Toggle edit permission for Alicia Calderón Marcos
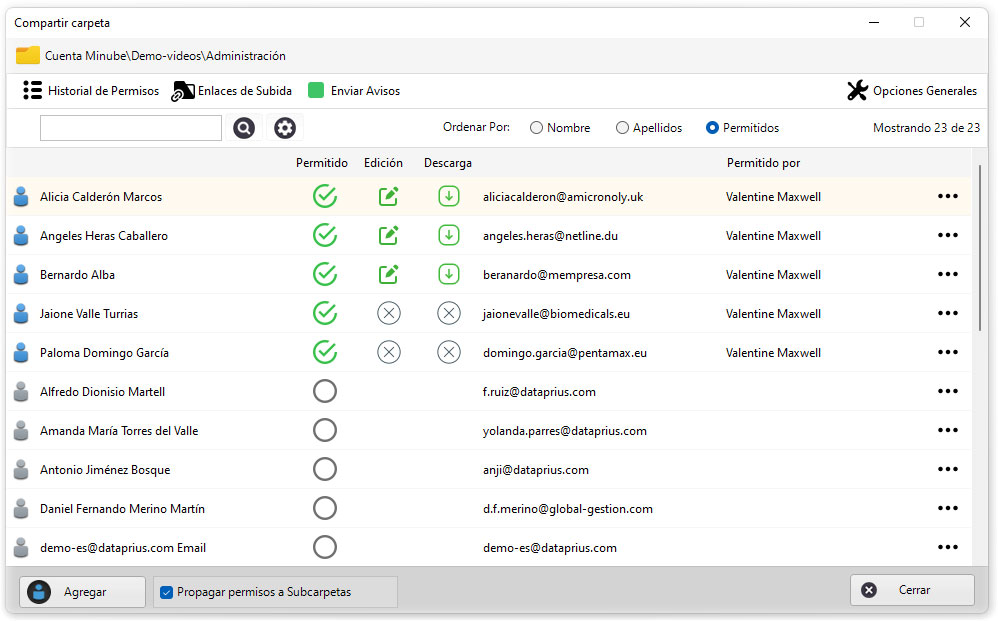This screenshot has width=998, height=621. pos(388,197)
